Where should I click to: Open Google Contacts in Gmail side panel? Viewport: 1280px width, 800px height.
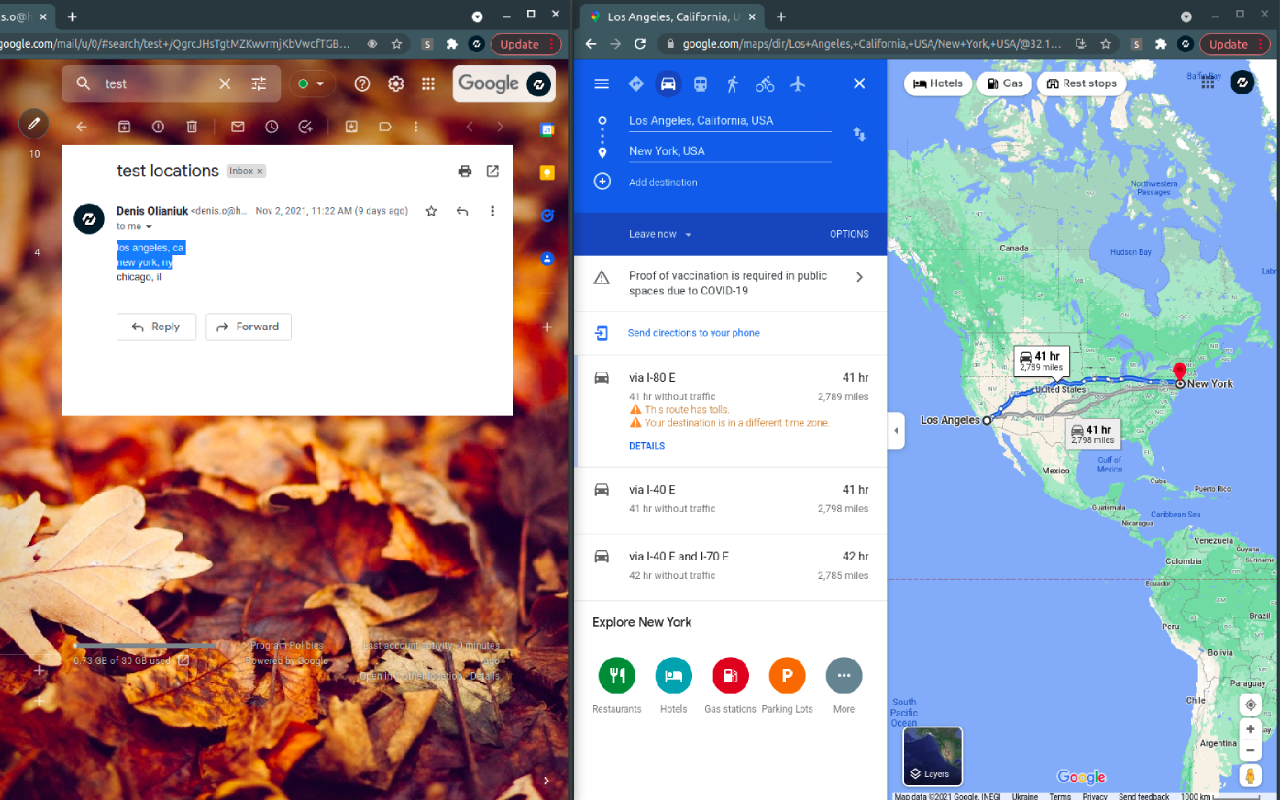547,258
